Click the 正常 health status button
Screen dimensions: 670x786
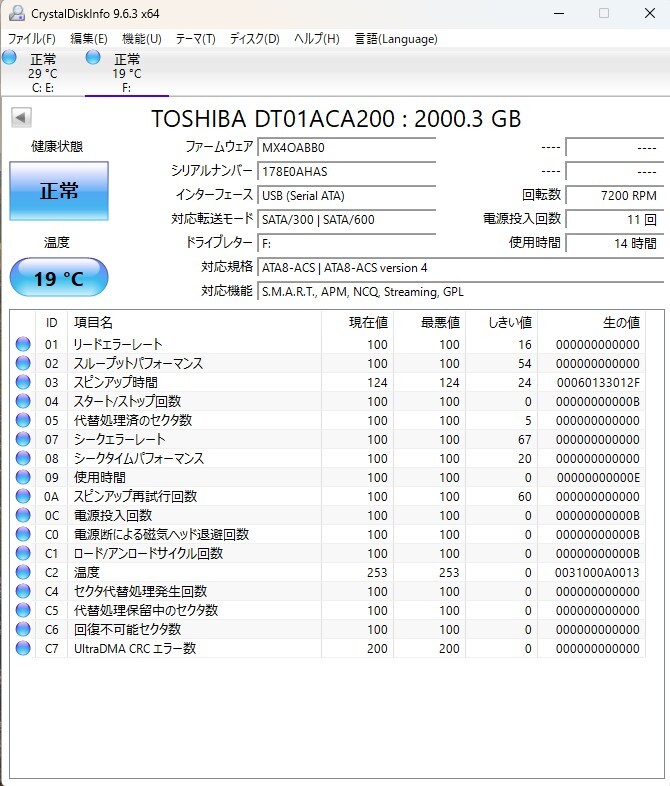coord(59,191)
